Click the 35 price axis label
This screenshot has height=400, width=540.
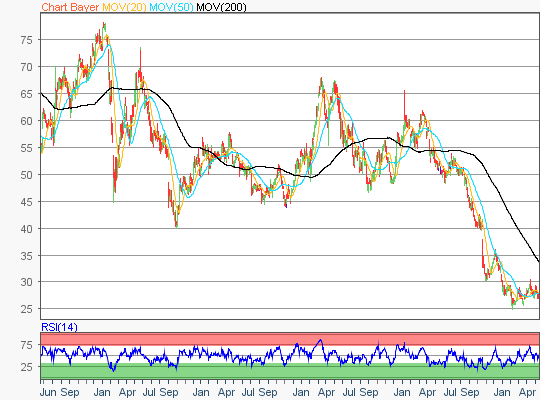click(27, 256)
